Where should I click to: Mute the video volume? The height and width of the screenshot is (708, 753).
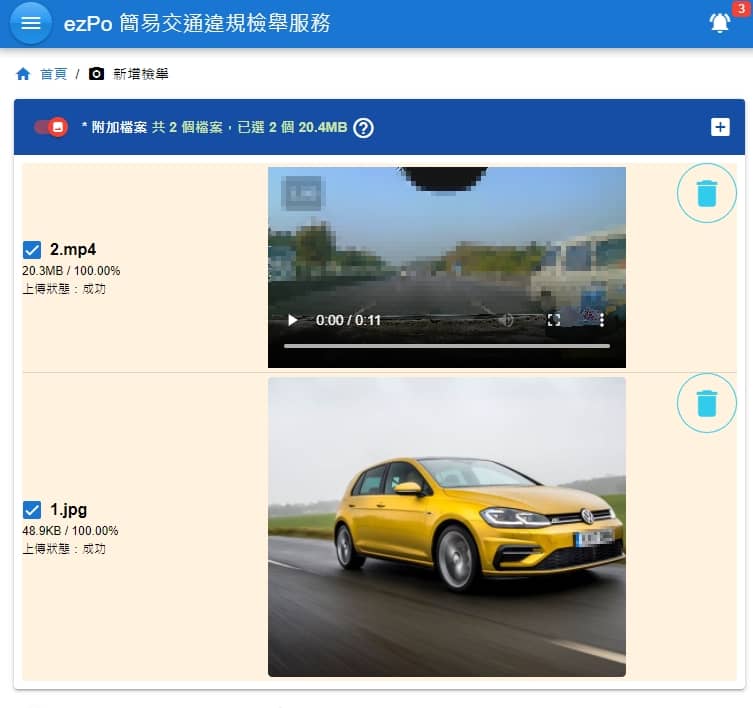(x=507, y=320)
